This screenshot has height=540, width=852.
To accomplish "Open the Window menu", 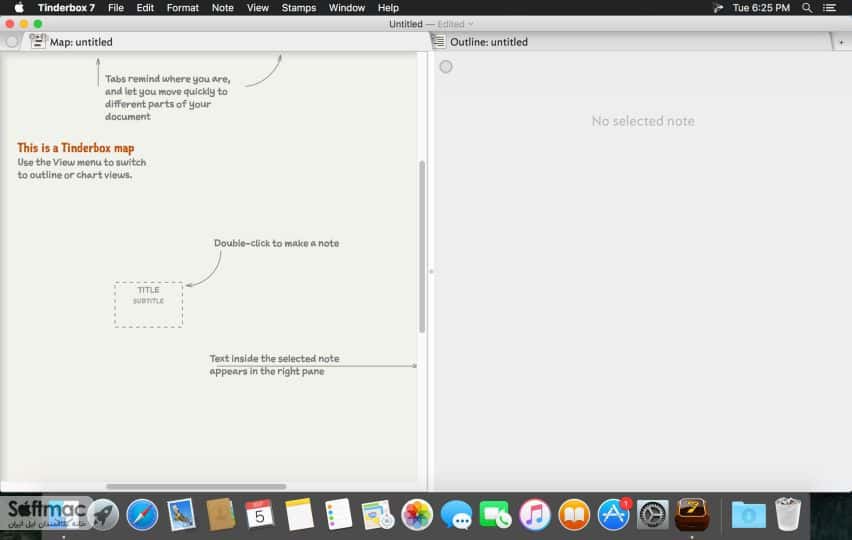I will (347, 8).
